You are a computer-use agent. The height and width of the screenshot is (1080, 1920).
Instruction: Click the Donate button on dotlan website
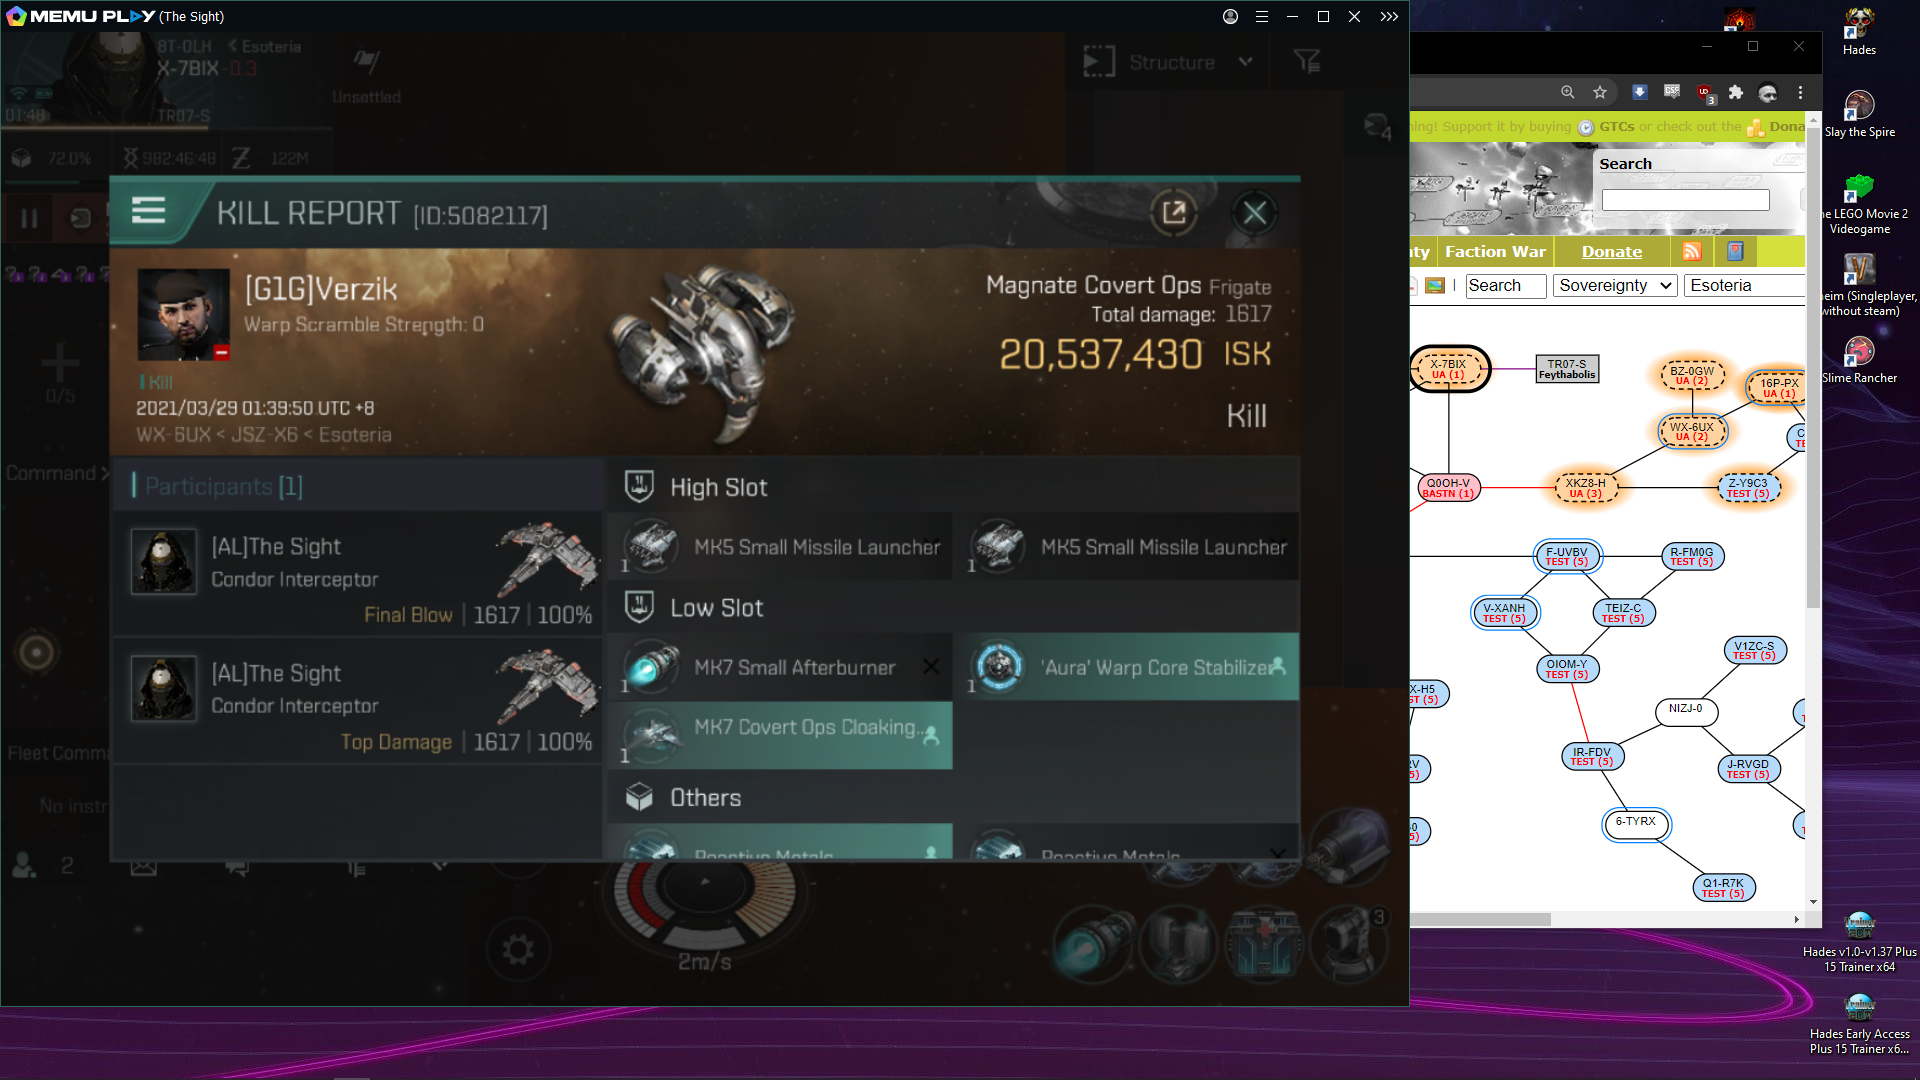click(x=1611, y=251)
